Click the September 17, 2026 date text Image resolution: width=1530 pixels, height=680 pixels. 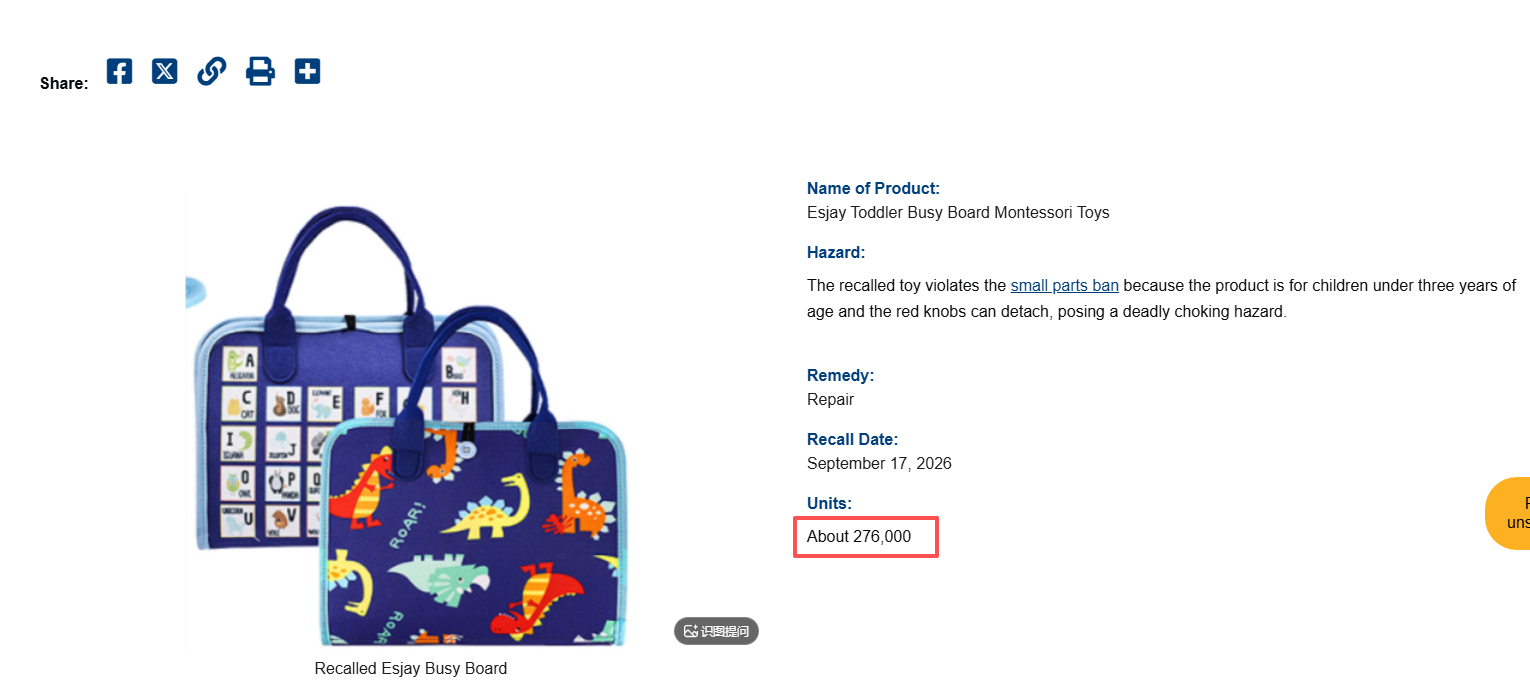pyautogui.click(x=879, y=464)
